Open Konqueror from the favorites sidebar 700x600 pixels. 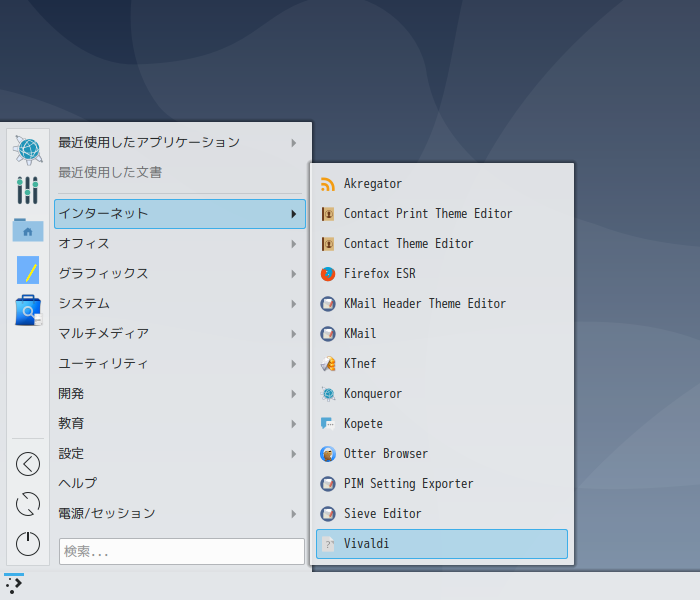point(28,150)
